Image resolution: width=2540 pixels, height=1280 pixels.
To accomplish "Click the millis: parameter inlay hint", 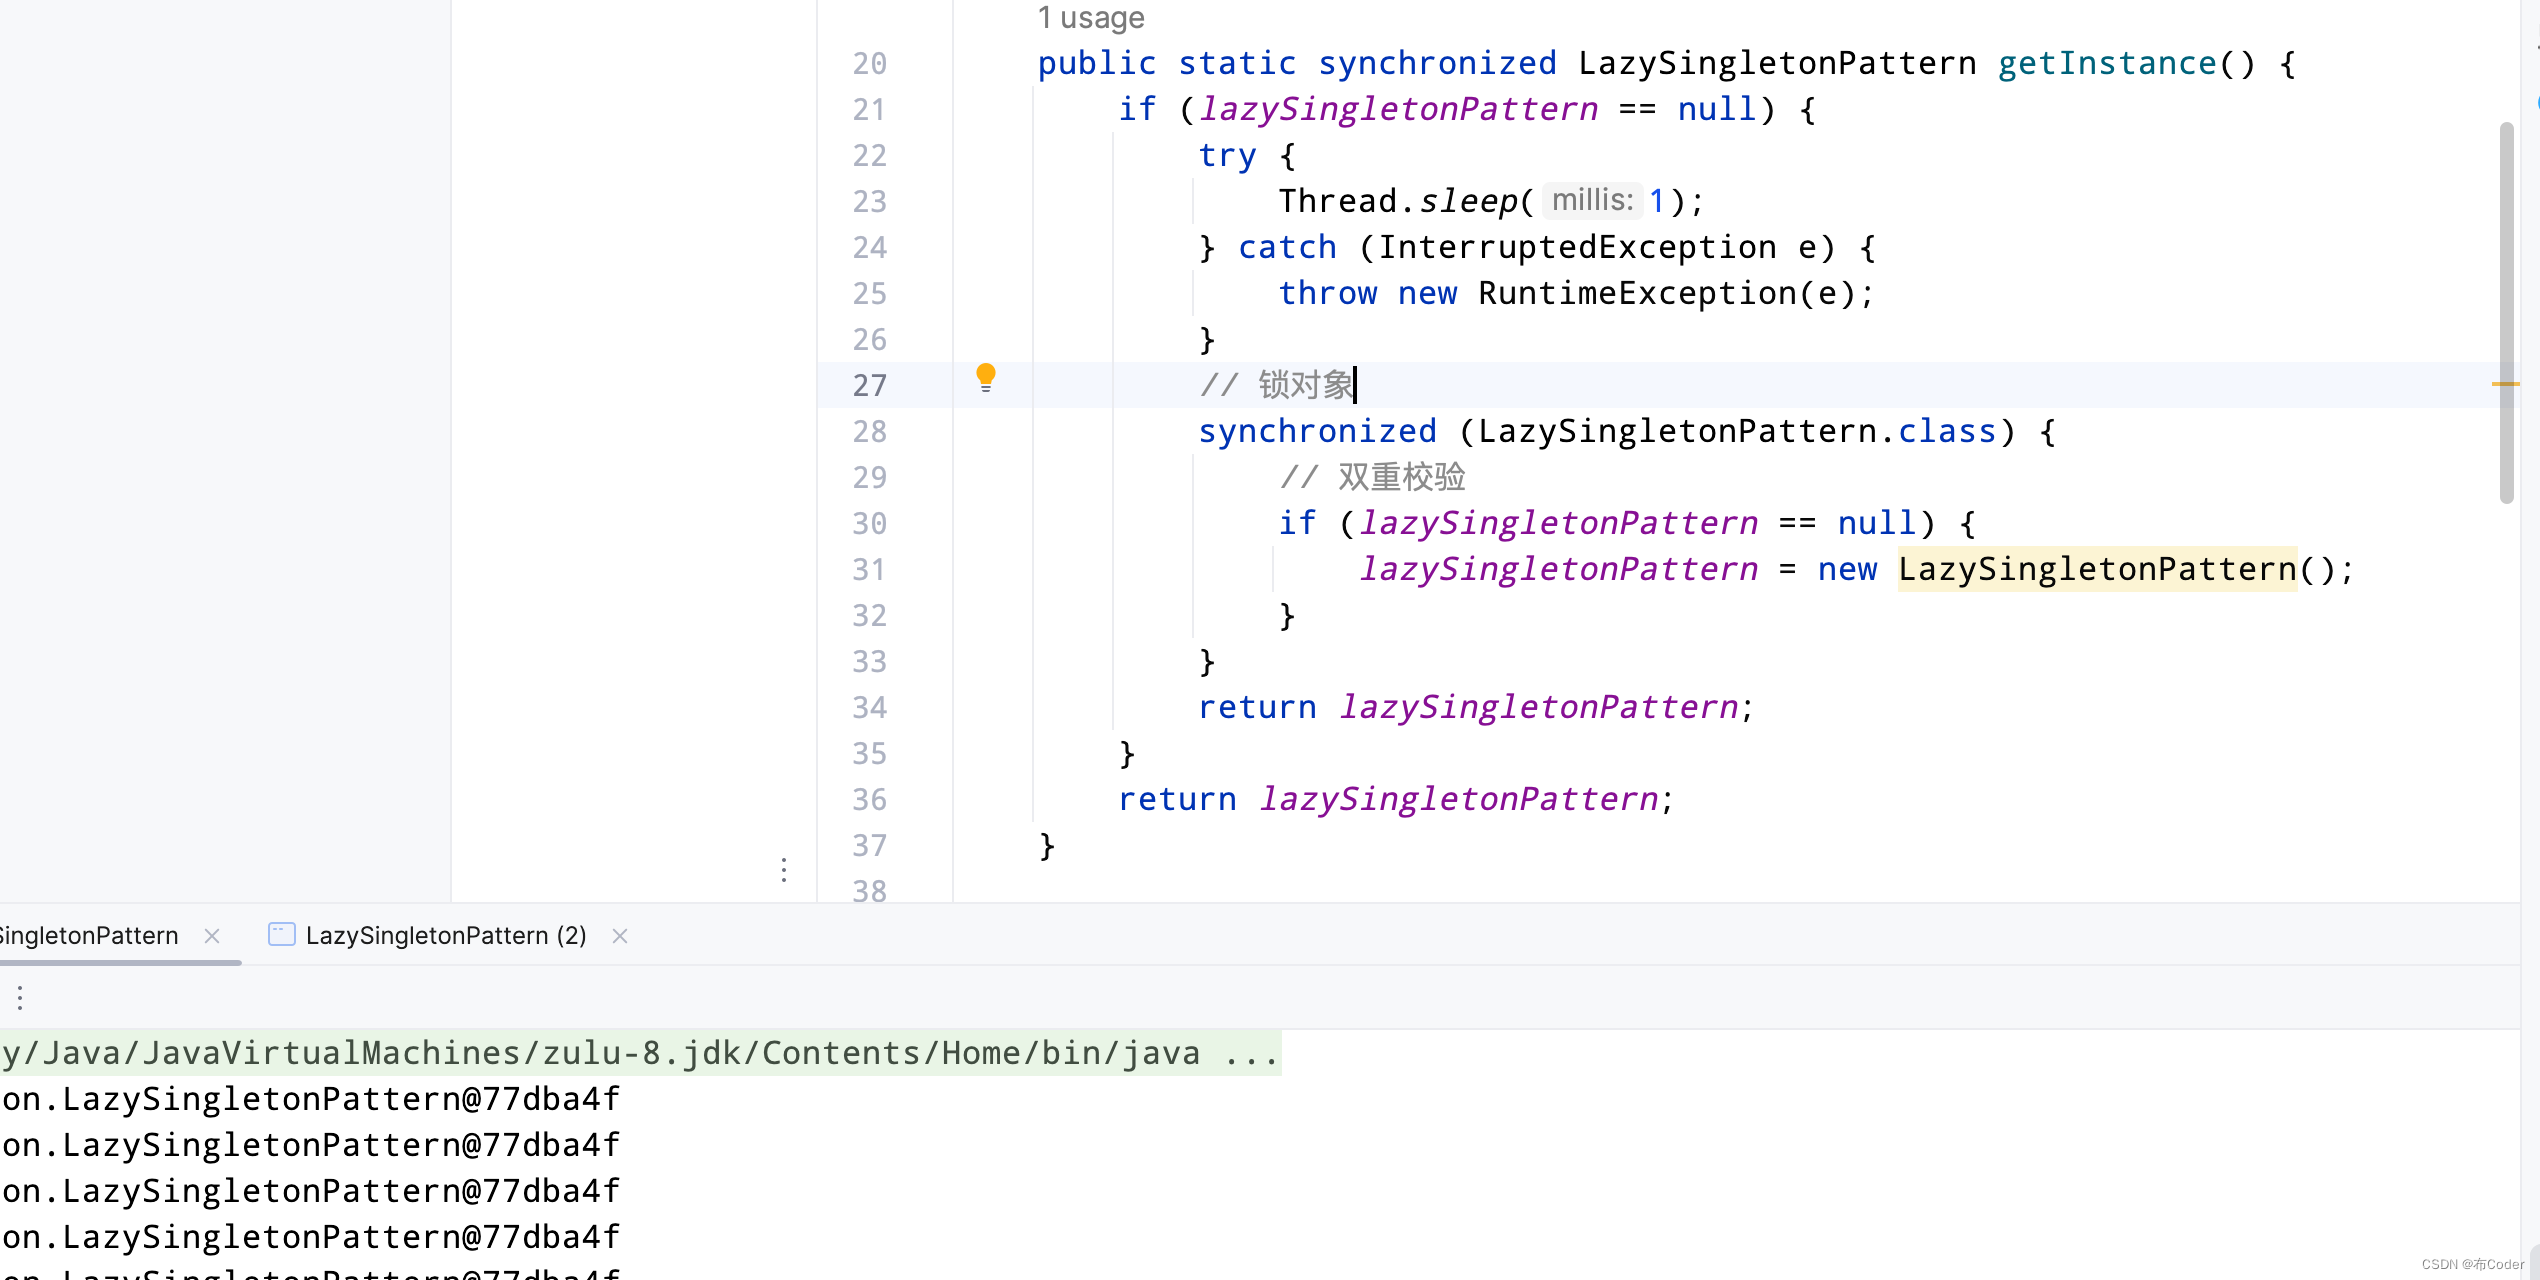I will (1592, 201).
